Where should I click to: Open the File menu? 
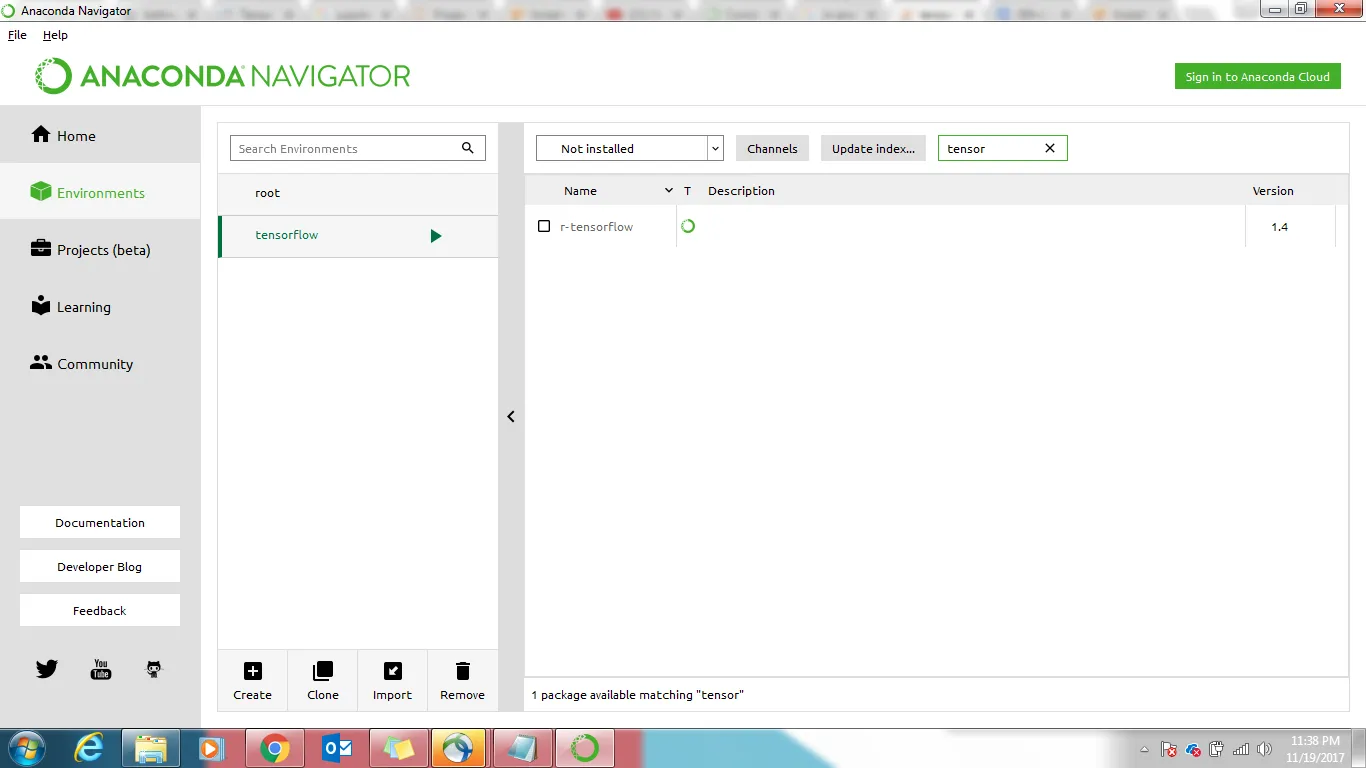(17, 35)
